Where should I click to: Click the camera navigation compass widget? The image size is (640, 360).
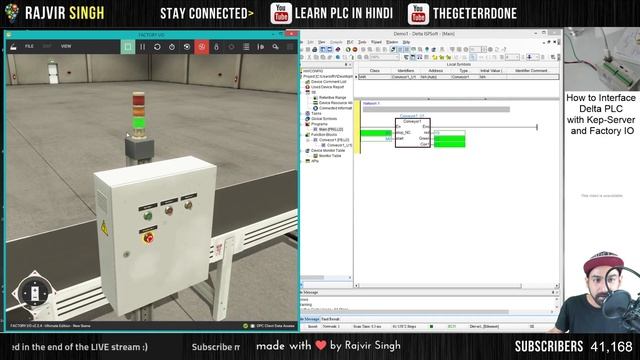tap(34, 292)
